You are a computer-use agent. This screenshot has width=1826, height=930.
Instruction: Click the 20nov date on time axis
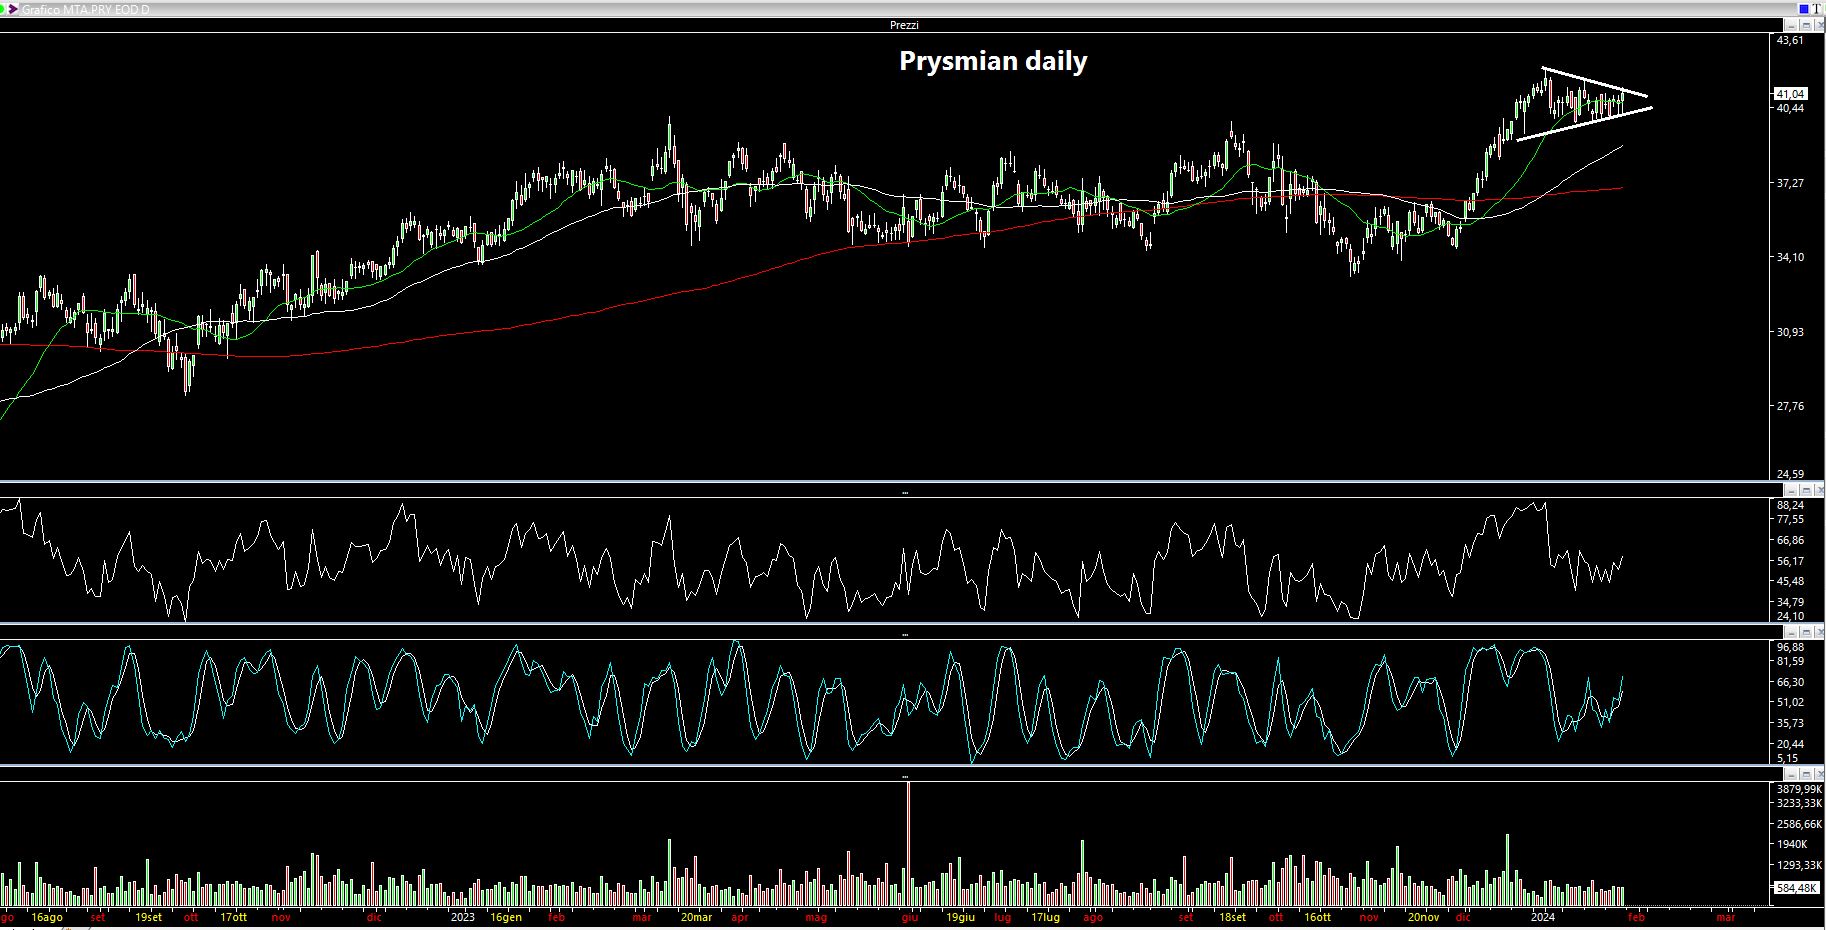[1423, 917]
